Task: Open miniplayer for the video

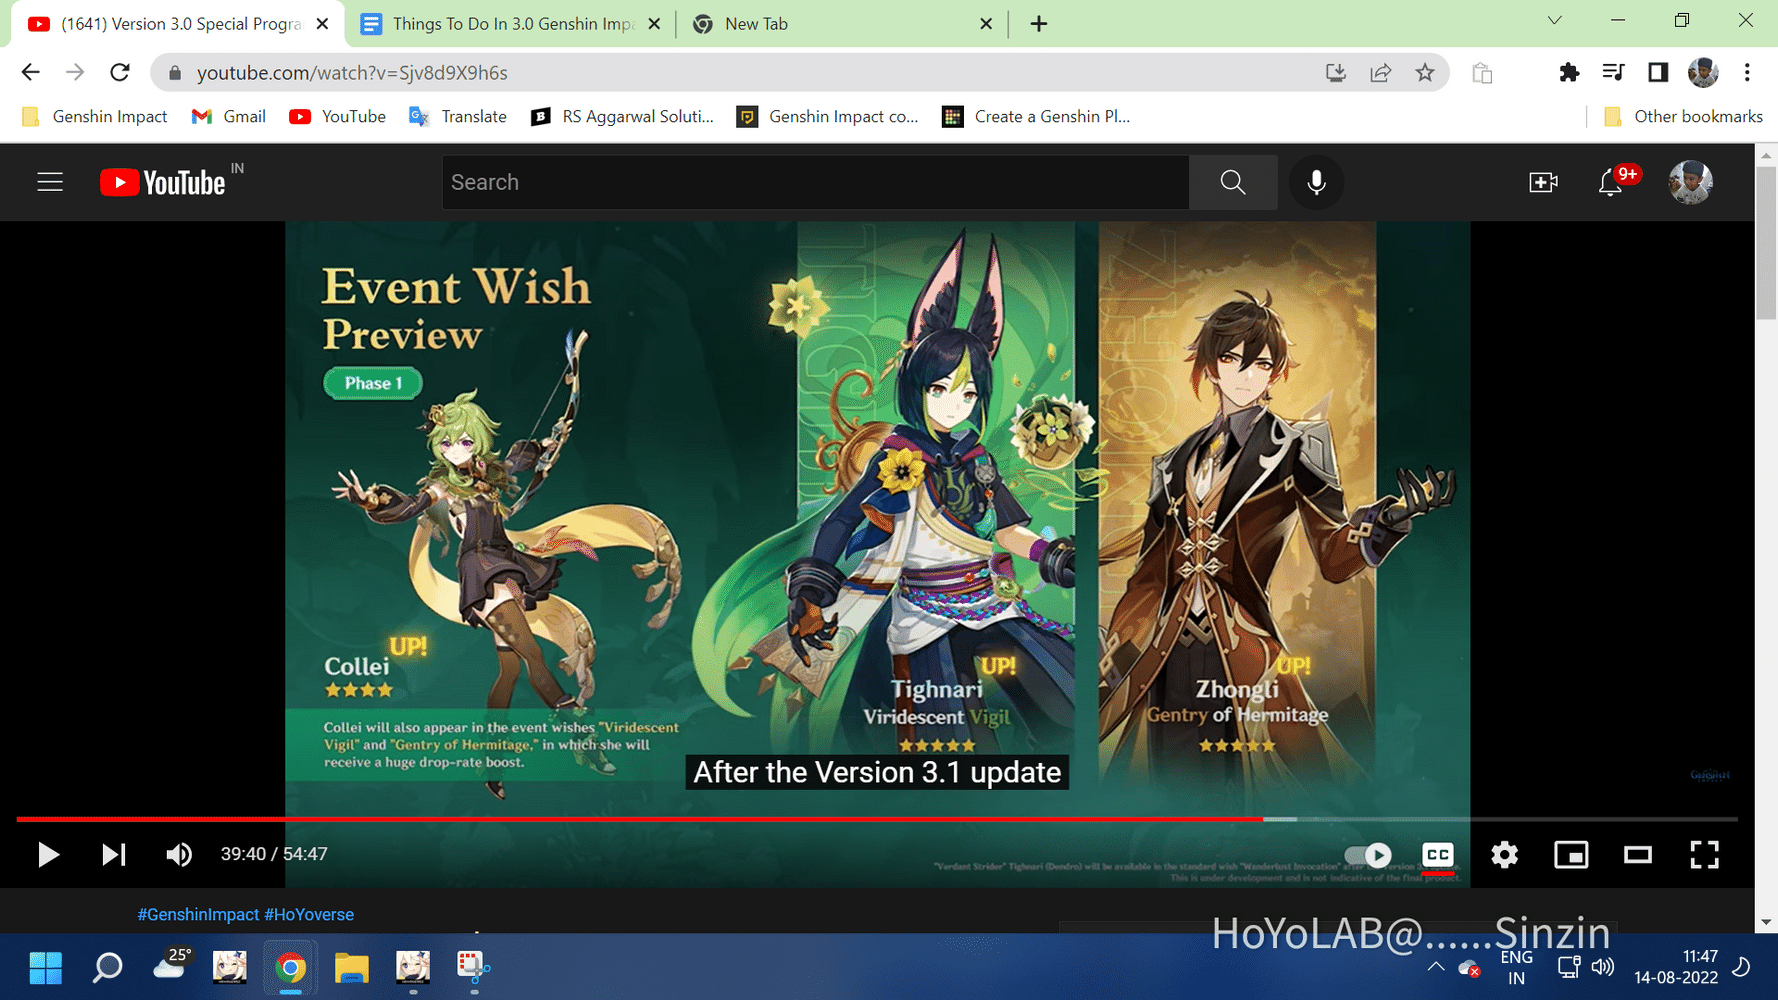Action: [x=1571, y=855]
